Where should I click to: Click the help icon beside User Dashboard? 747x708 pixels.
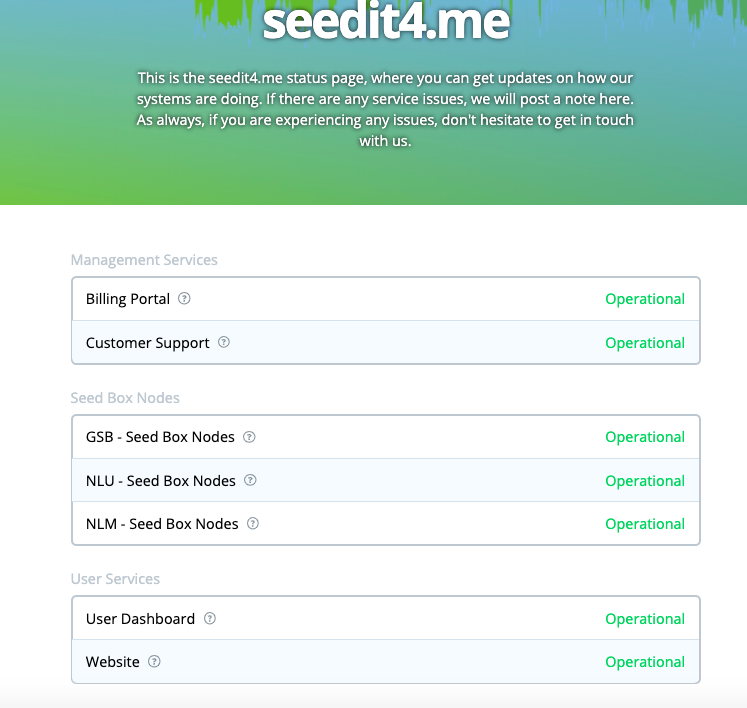[x=210, y=618]
